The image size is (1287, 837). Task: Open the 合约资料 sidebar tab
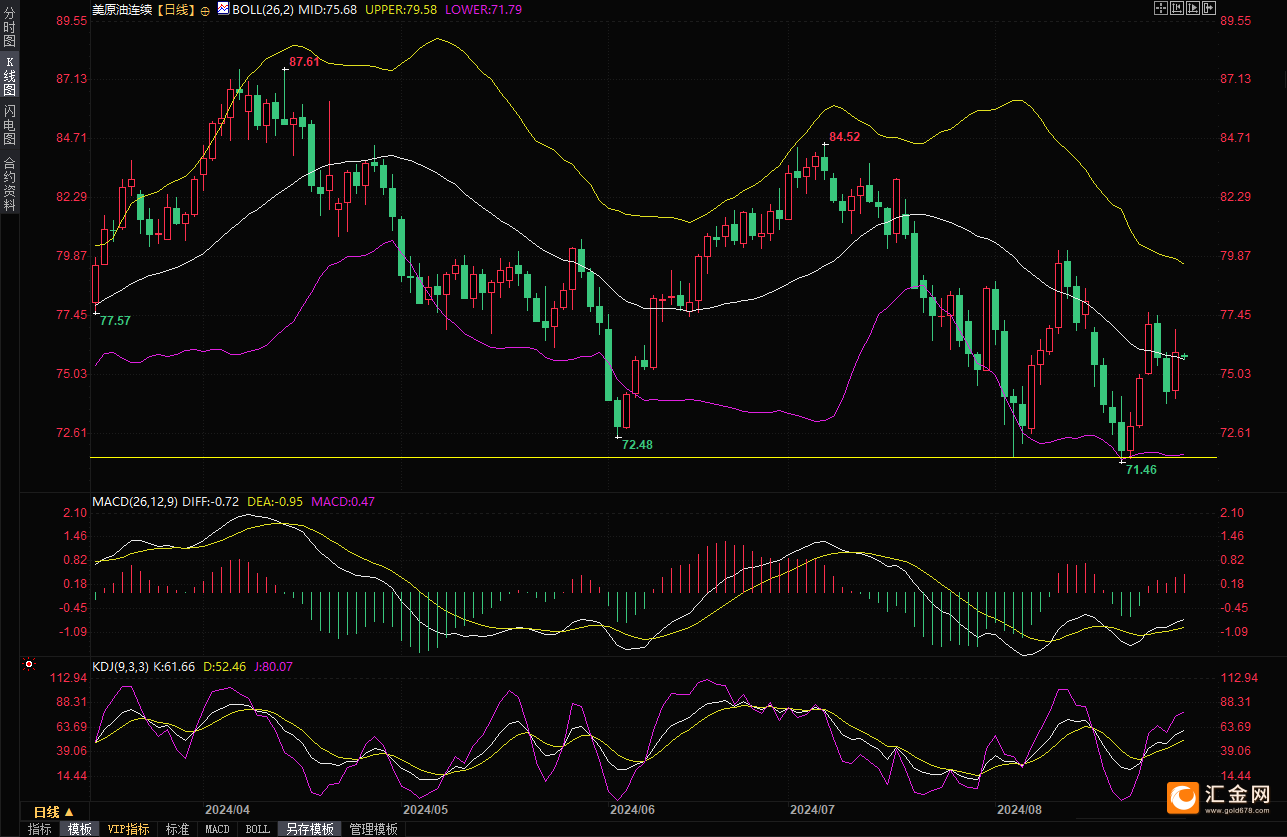point(9,183)
